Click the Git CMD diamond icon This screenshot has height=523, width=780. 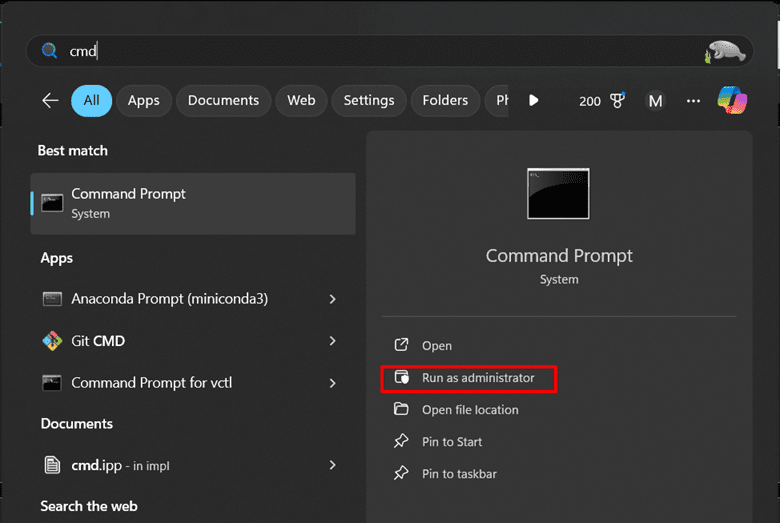(52, 341)
